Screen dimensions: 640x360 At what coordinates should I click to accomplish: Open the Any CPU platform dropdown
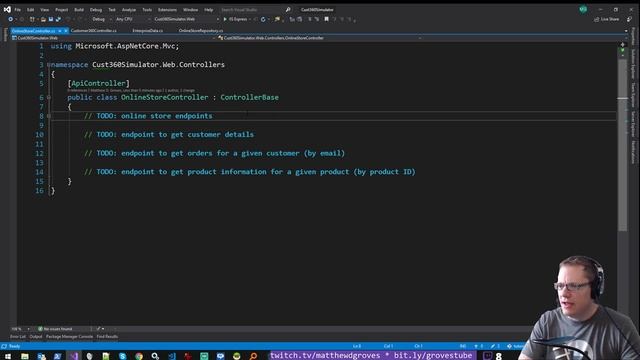(133, 19)
